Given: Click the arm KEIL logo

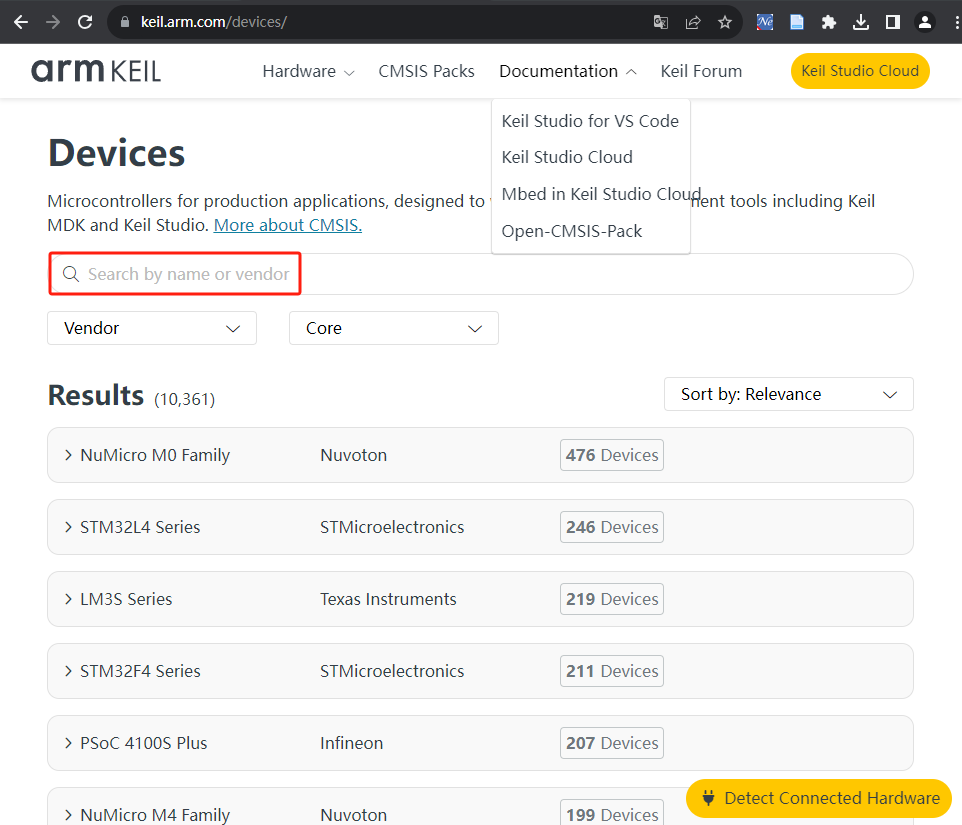Looking at the screenshot, I should 96,71.
